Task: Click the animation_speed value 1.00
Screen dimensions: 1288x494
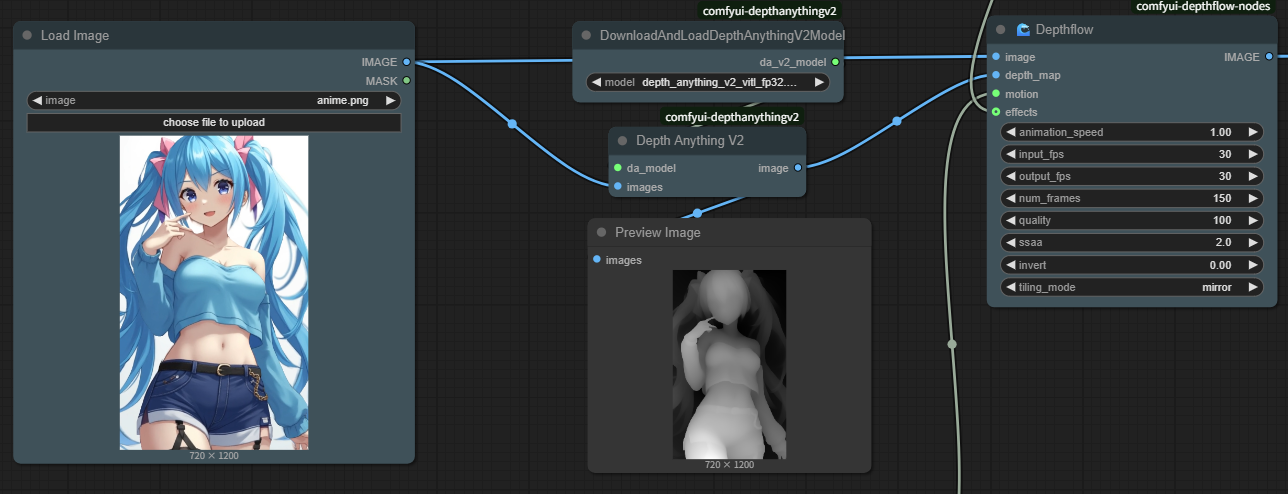Action: point(1220,132)
